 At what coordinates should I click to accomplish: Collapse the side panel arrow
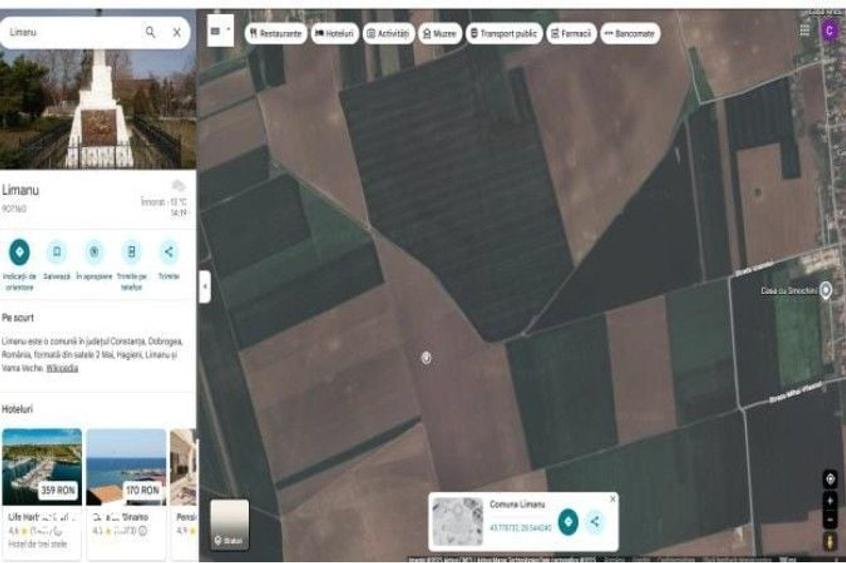tap(204, 286)
